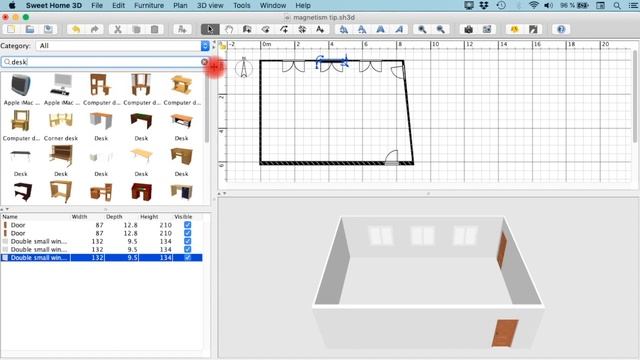
Task: Choose the Create dimensions tool
Action: point(302,29)
